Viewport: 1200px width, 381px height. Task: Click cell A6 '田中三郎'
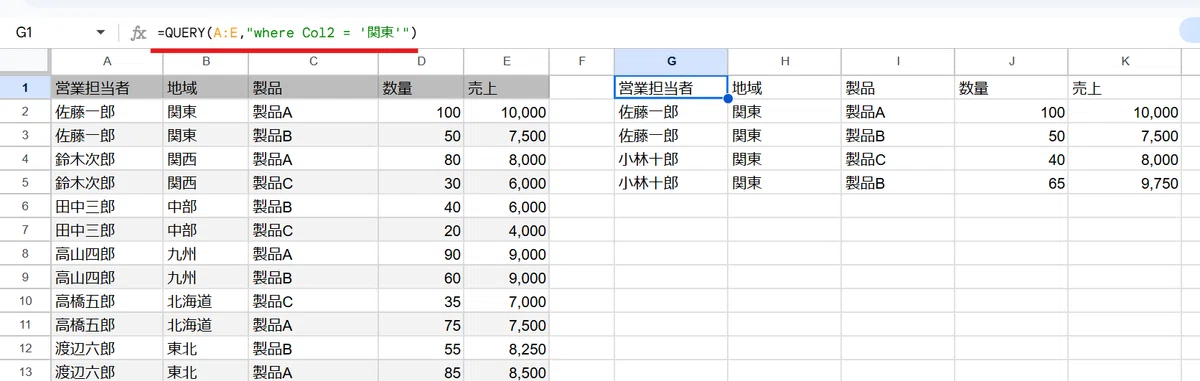coord(107,206)
